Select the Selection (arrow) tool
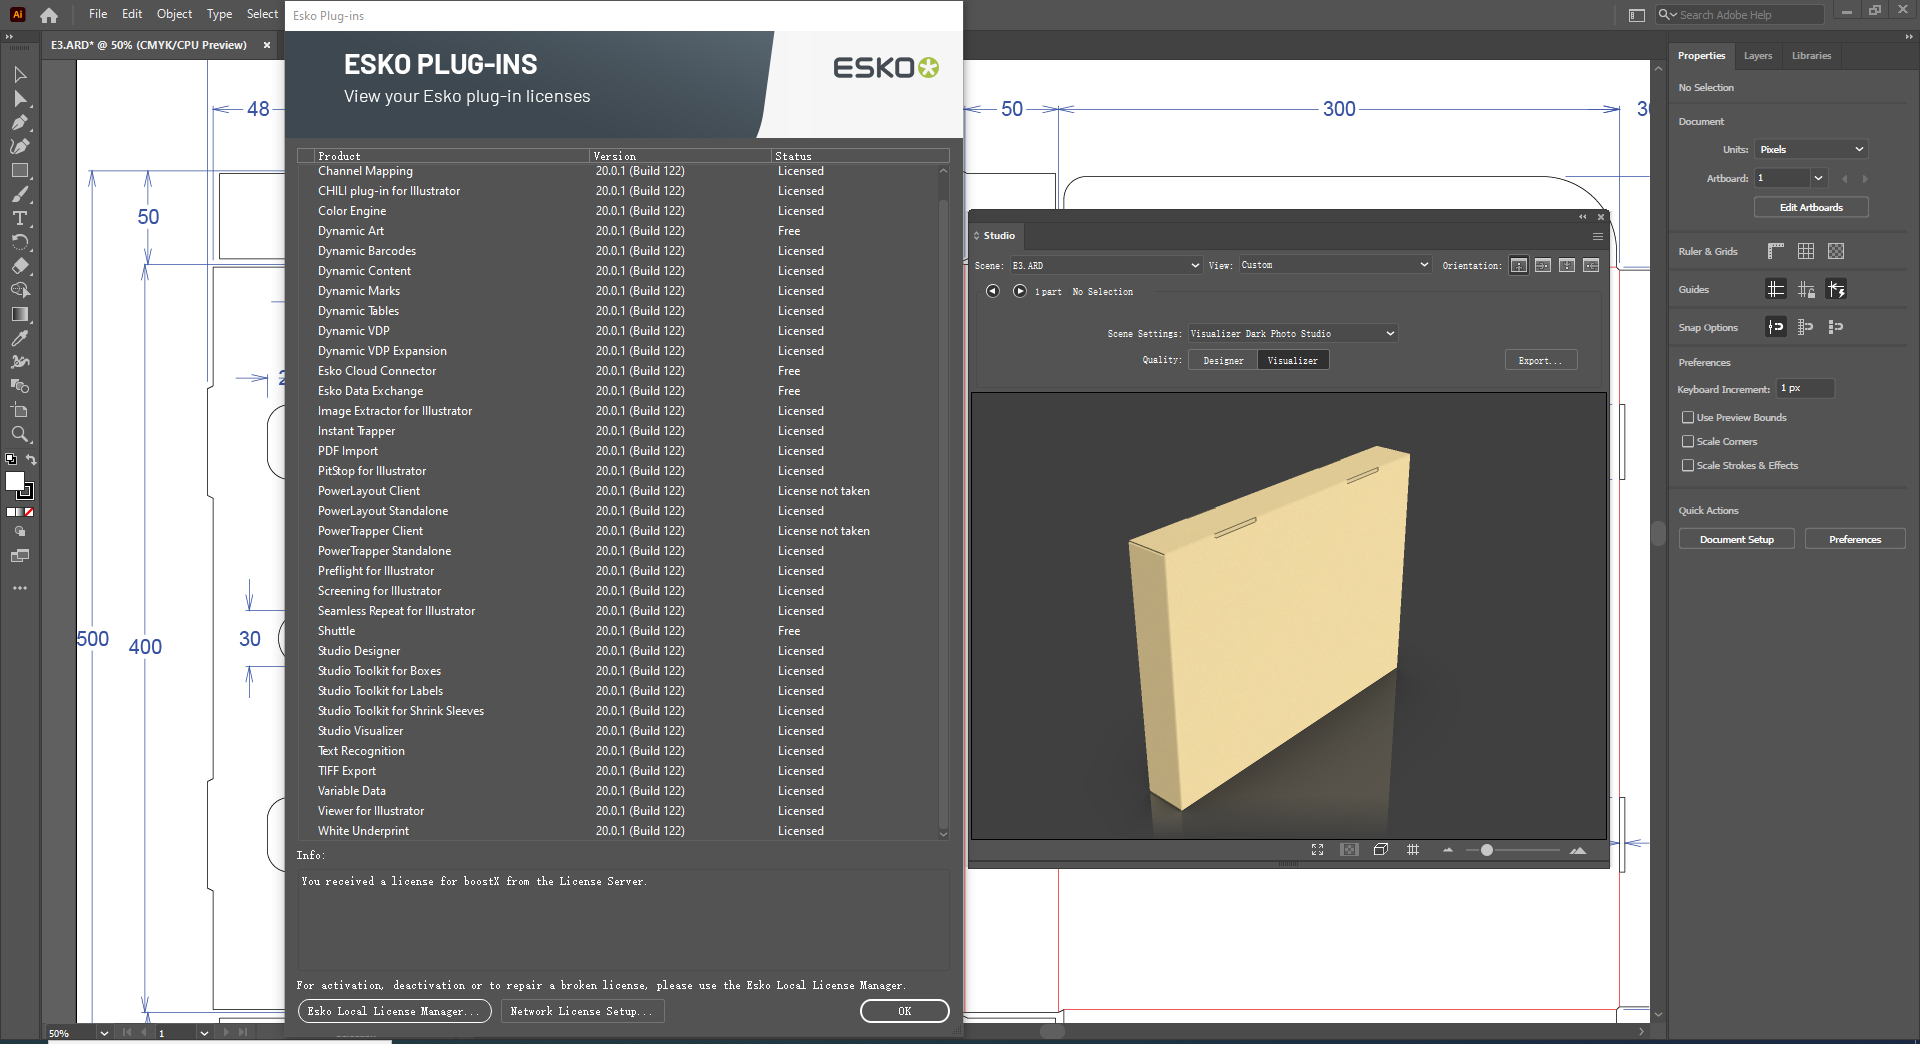The width and height of the screenshot is (1920, 1044). (20, 75)
